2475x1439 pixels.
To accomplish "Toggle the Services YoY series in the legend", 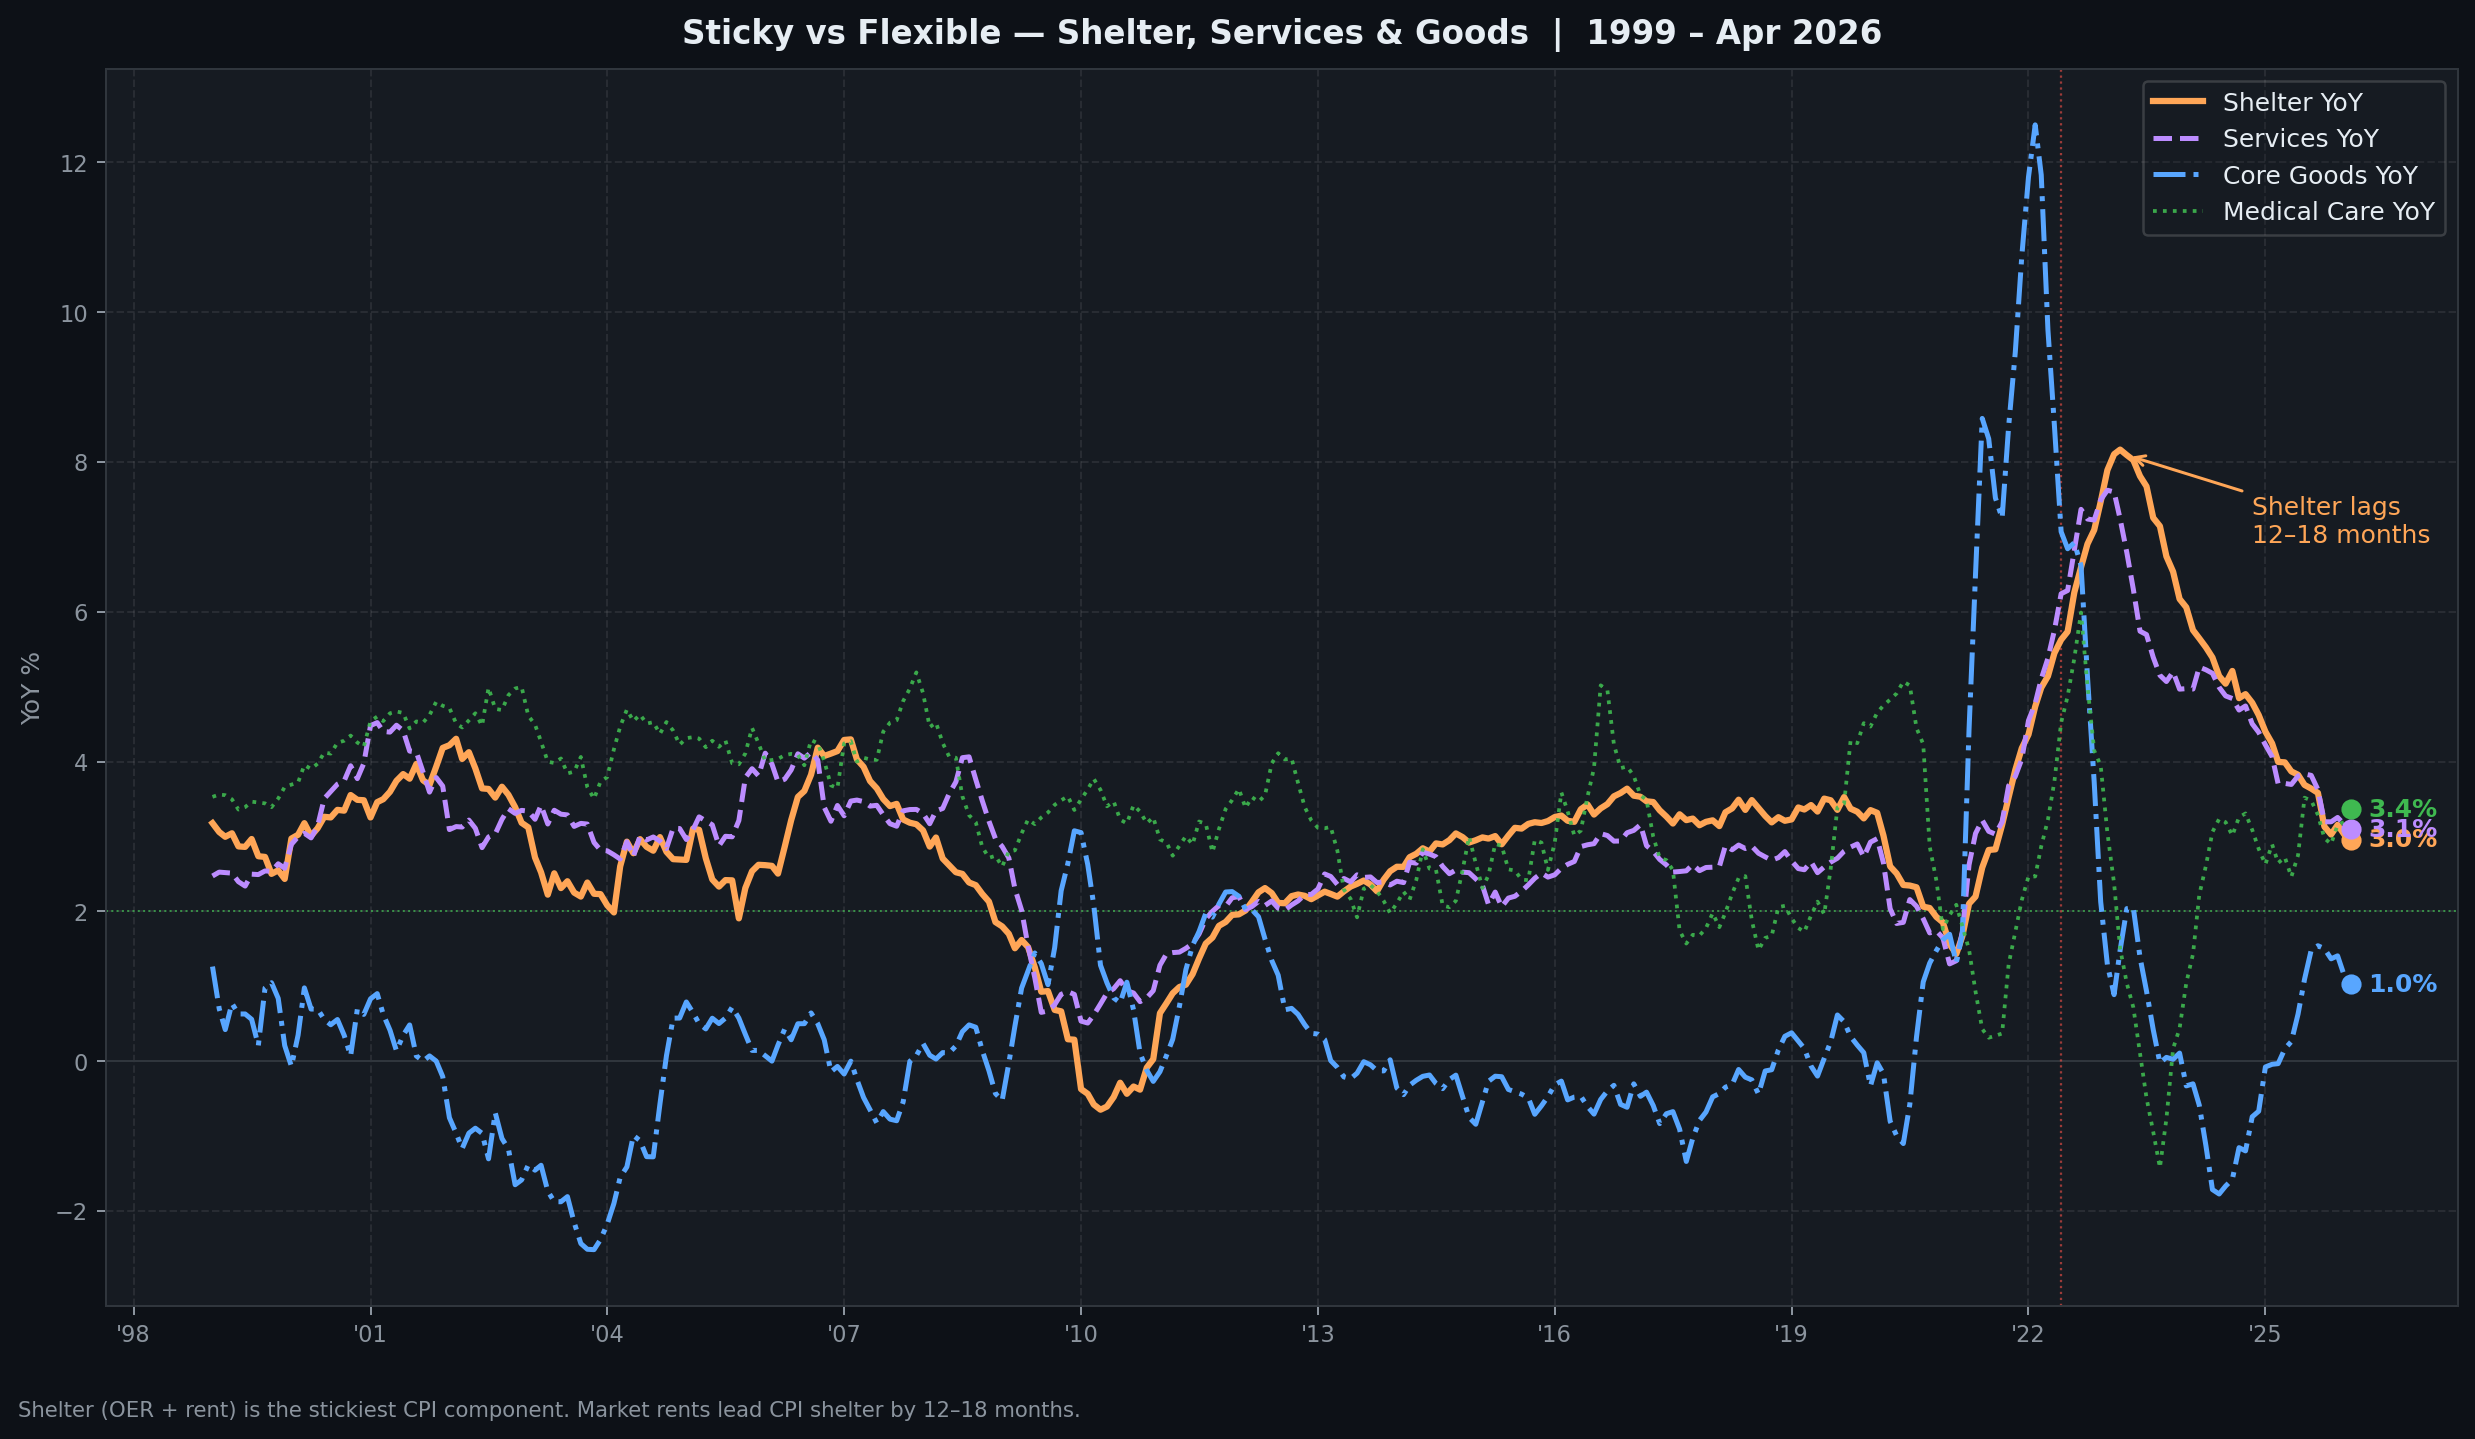I will coord(2300,138).
